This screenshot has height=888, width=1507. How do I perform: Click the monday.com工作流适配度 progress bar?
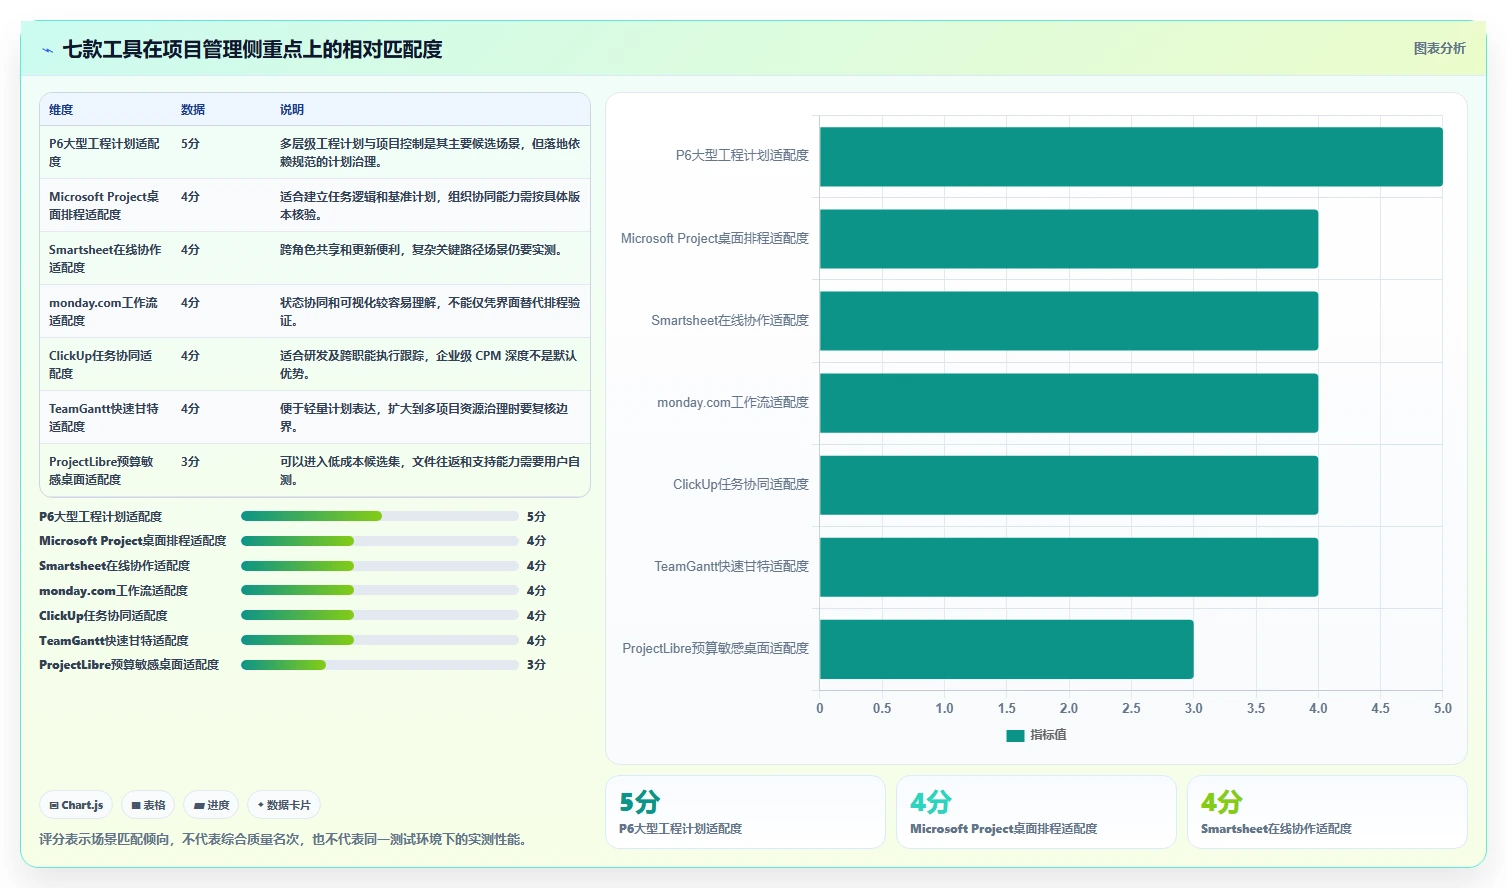(380, 591)
